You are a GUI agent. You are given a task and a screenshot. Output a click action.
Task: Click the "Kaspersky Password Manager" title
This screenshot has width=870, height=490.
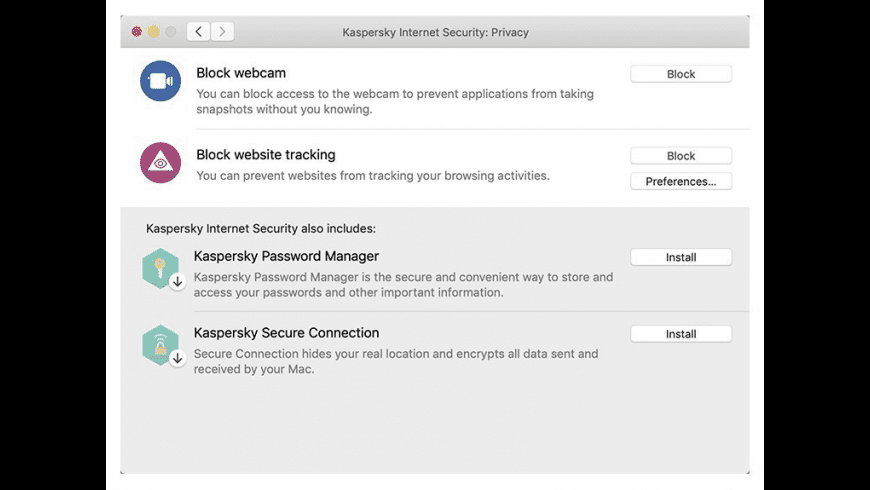pos(286,257)
